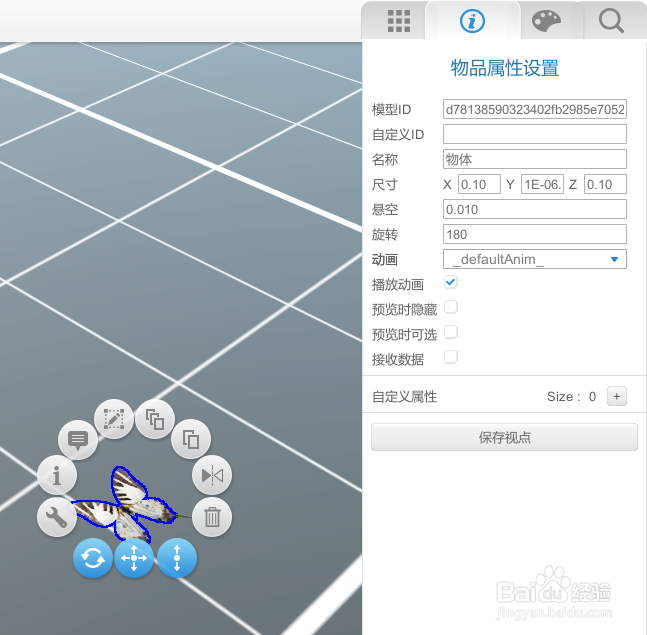The height and width of the screenshot is (635, 647).
Task: Open the color palette tab
Action: point(545,21)
